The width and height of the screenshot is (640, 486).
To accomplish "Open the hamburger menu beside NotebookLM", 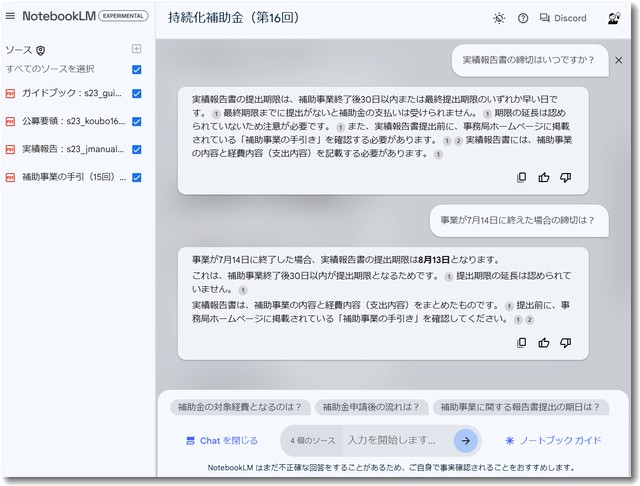I will pos(10,16).
